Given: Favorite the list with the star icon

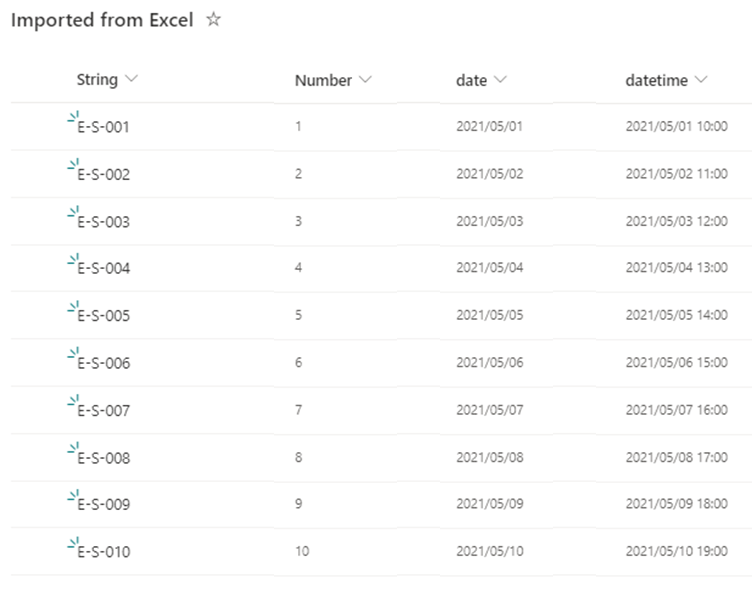Looking at the screenshot, I should click(212, 21).
